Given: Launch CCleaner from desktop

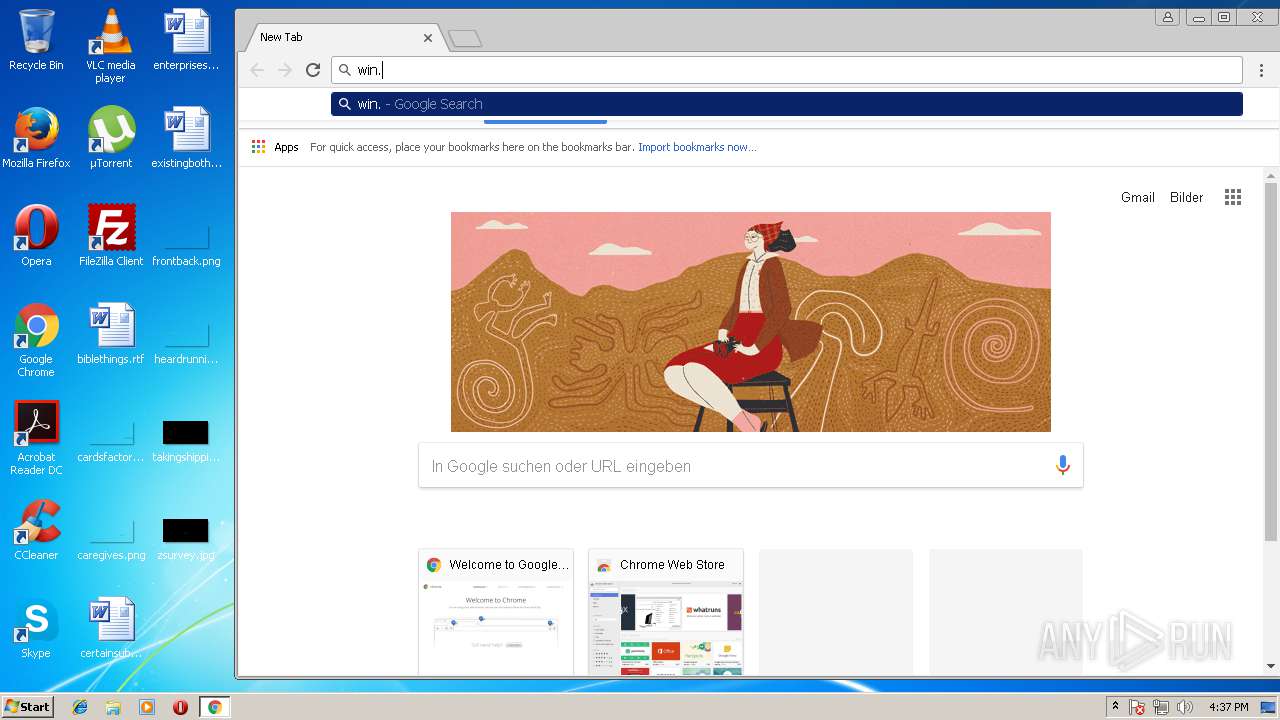Looking at the screenshot, I should click(36, 530).
